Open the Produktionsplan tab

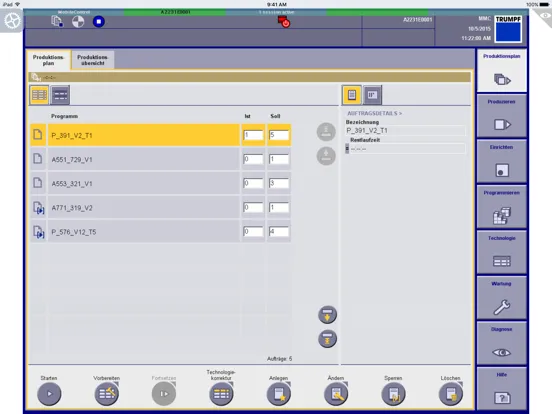tap(49, 60)
